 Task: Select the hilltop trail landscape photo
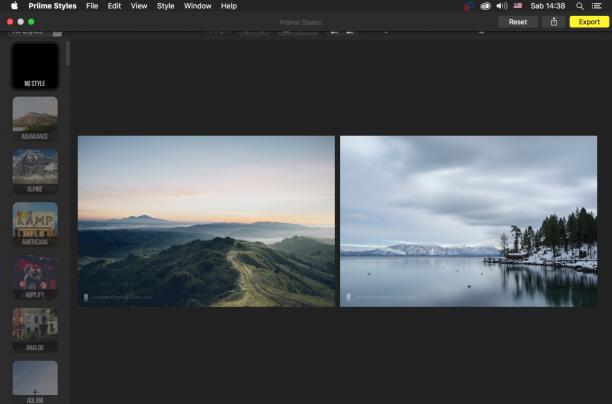tap(206, 221)
